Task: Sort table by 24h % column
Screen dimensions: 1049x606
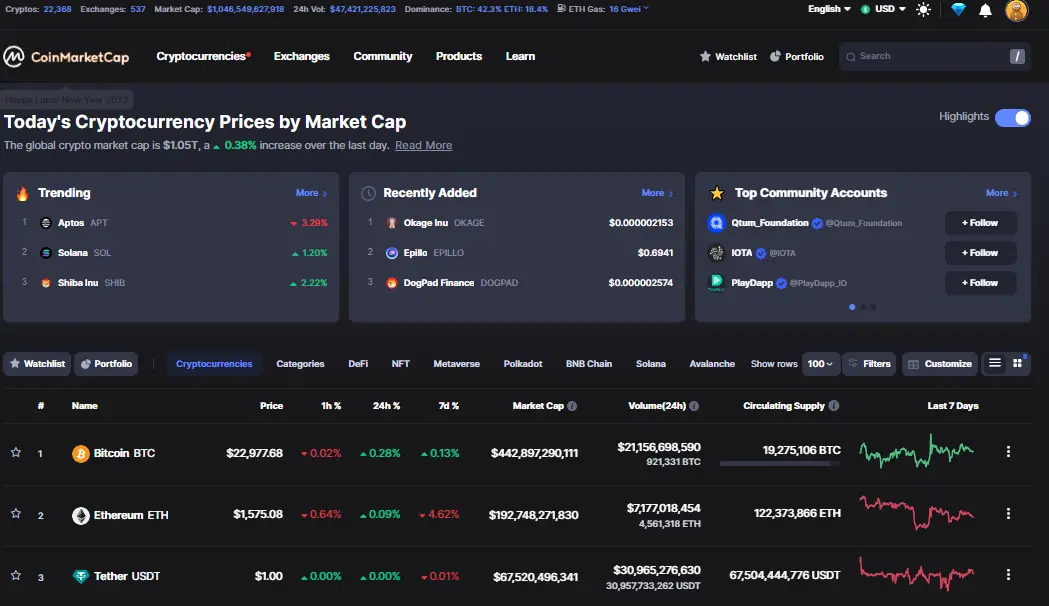Action: (386, 406)
